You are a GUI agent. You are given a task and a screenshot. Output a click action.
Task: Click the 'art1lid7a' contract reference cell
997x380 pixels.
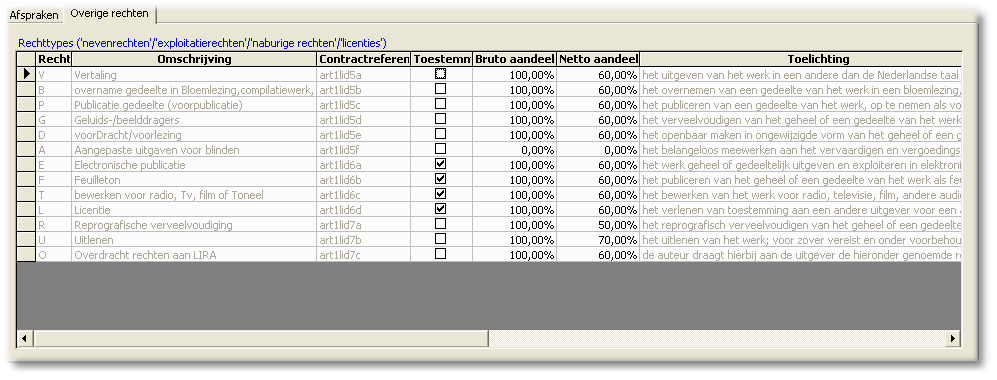364,225
